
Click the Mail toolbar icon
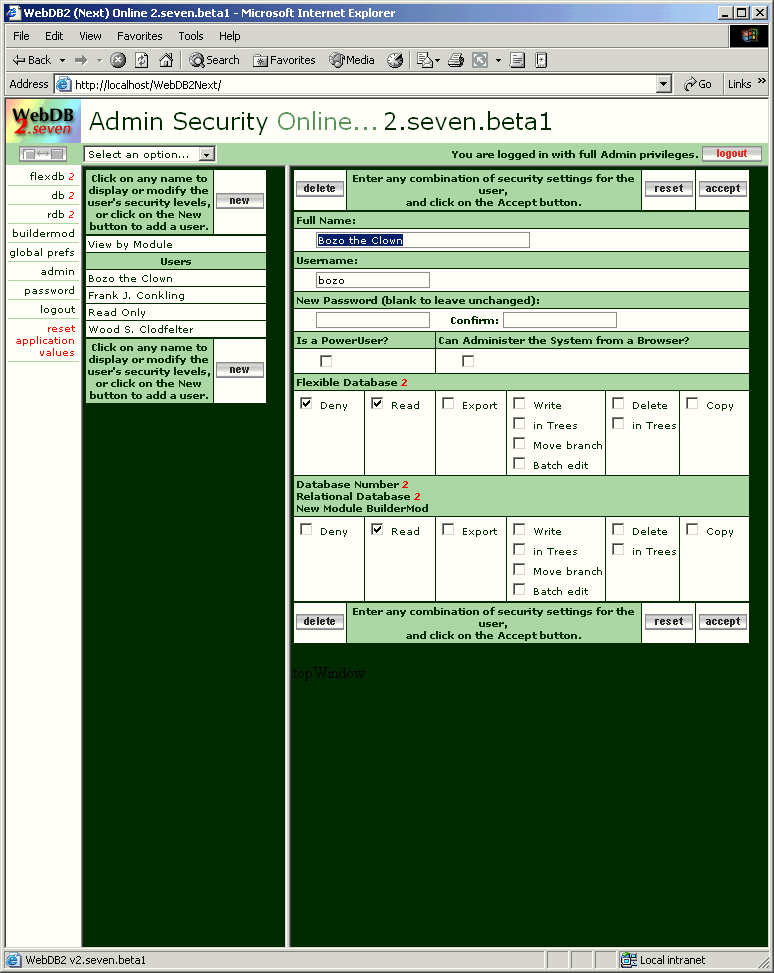(x=425, y=60)
